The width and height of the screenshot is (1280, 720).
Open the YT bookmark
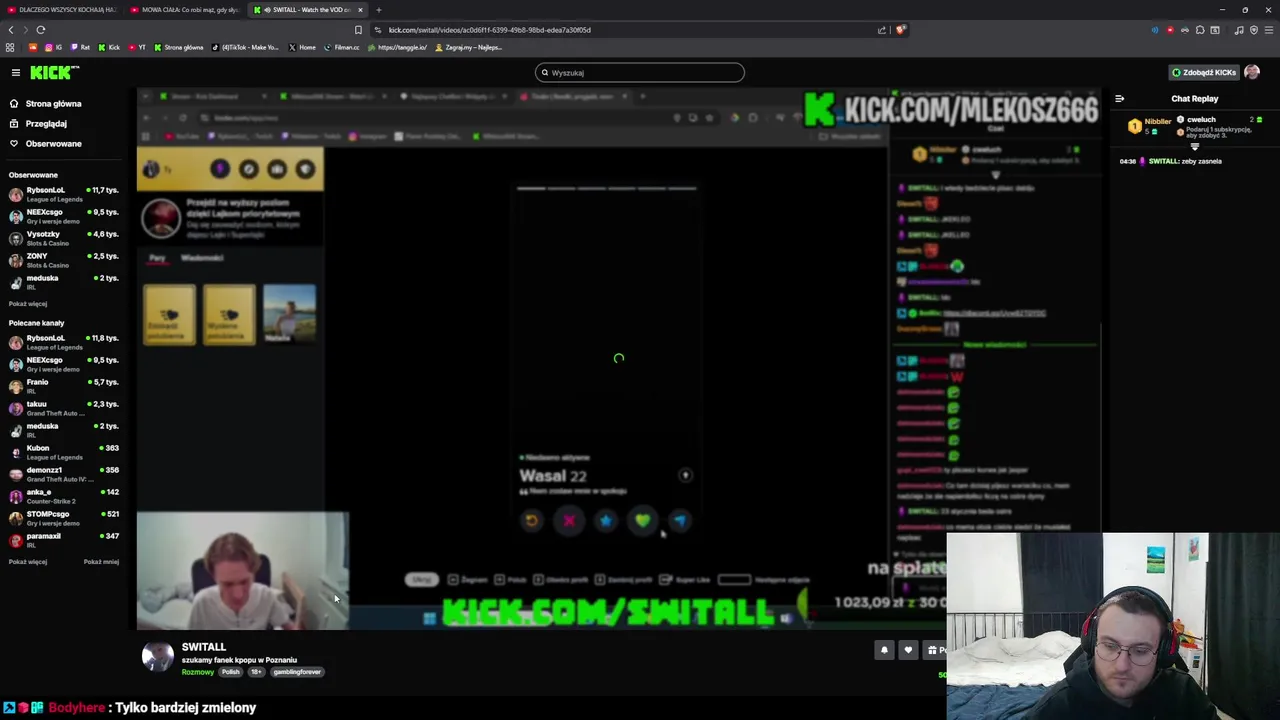point(137,47)
